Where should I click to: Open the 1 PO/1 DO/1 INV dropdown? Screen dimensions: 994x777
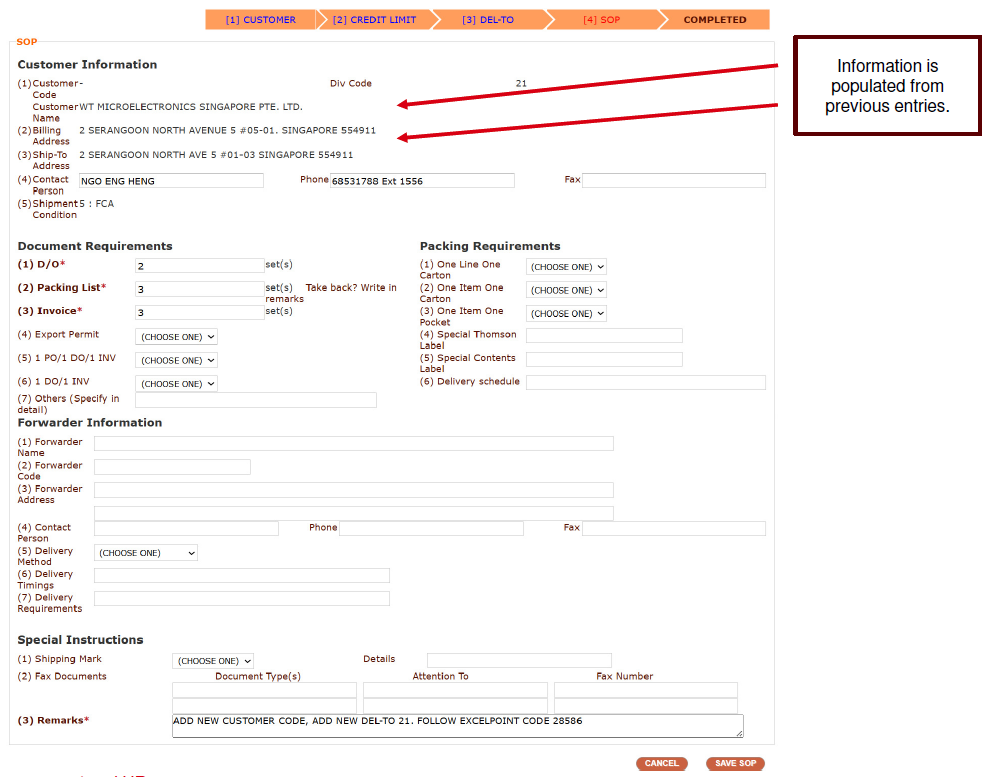(176, 360)
